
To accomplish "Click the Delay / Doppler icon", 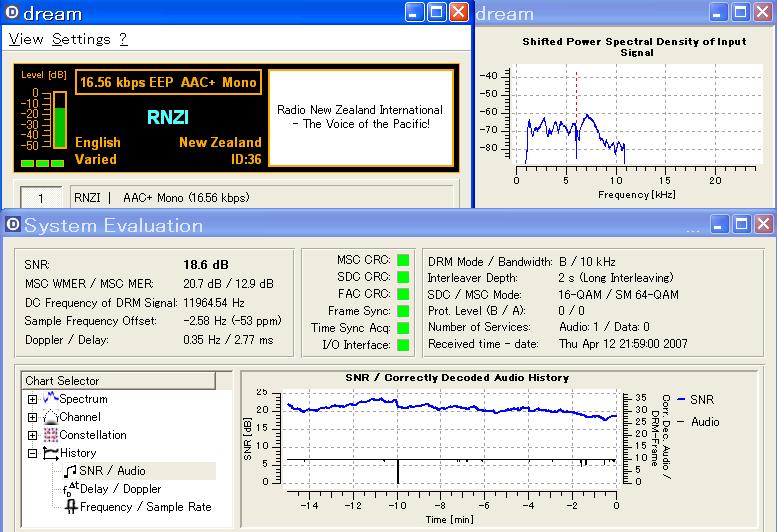I will click(70, 489).
